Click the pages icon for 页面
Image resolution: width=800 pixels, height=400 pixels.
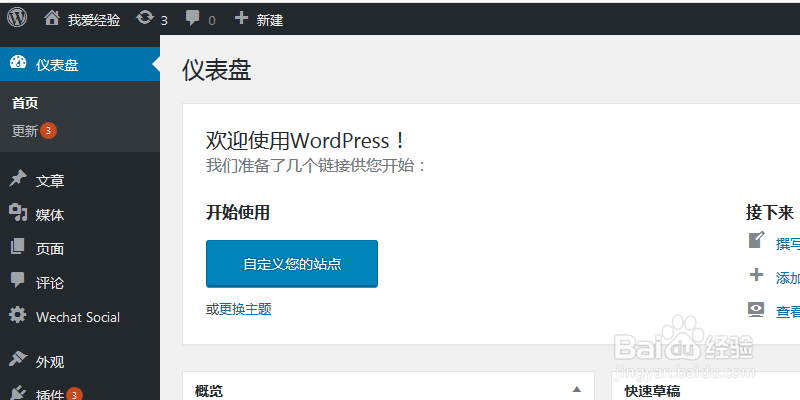(18, 246)
